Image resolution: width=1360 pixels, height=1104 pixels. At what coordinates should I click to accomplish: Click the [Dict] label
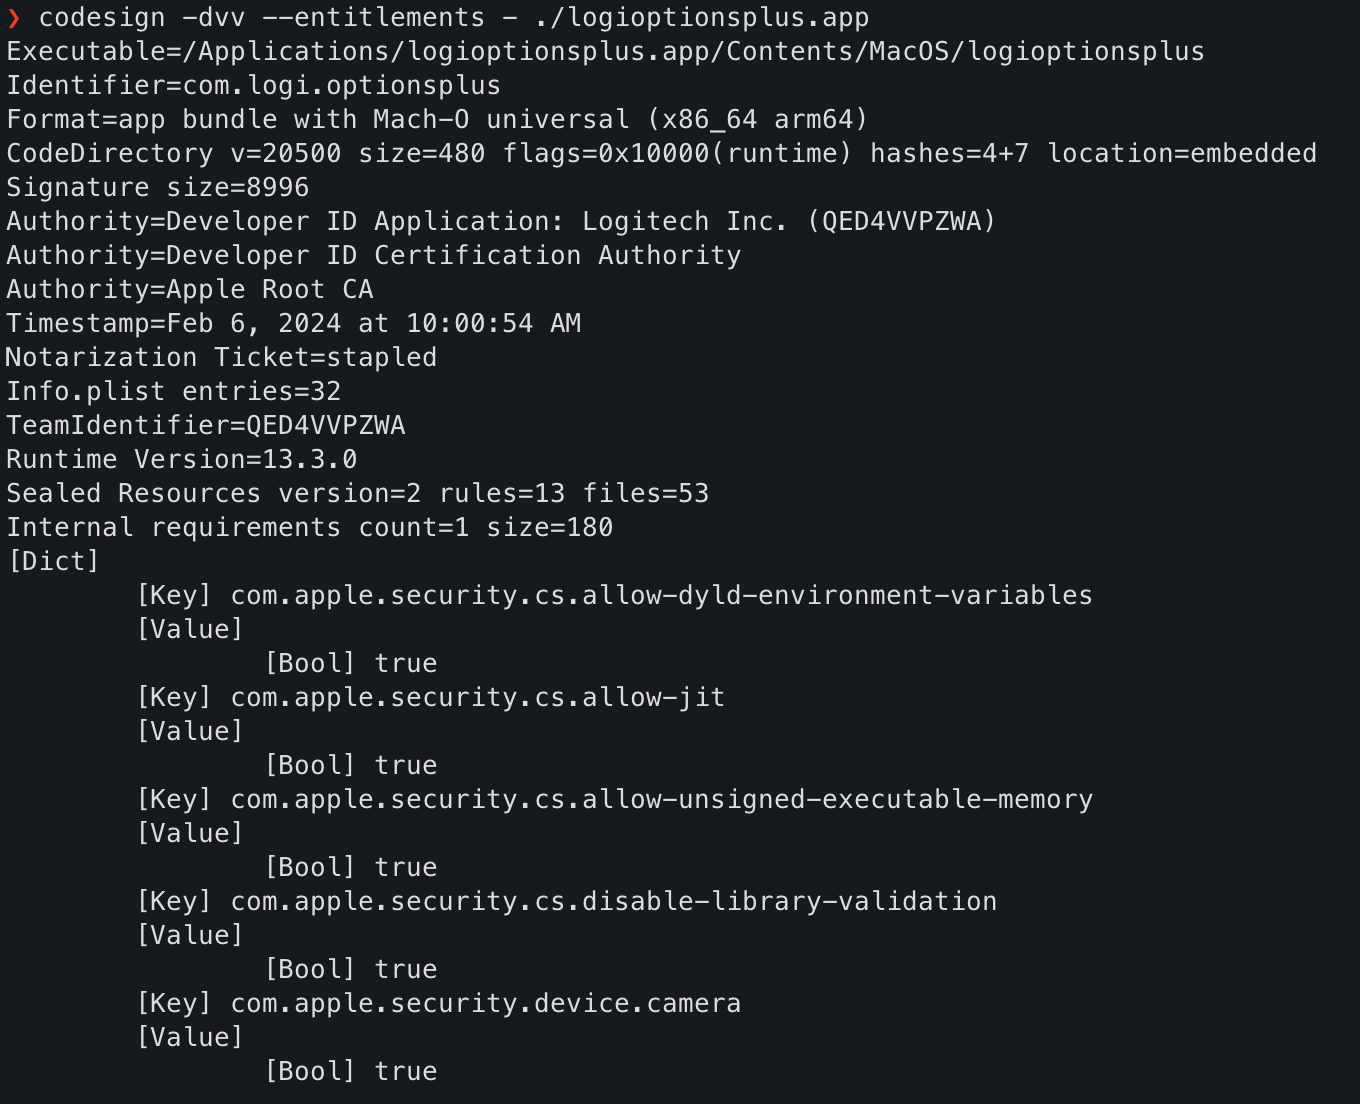[x=53, y=562]
